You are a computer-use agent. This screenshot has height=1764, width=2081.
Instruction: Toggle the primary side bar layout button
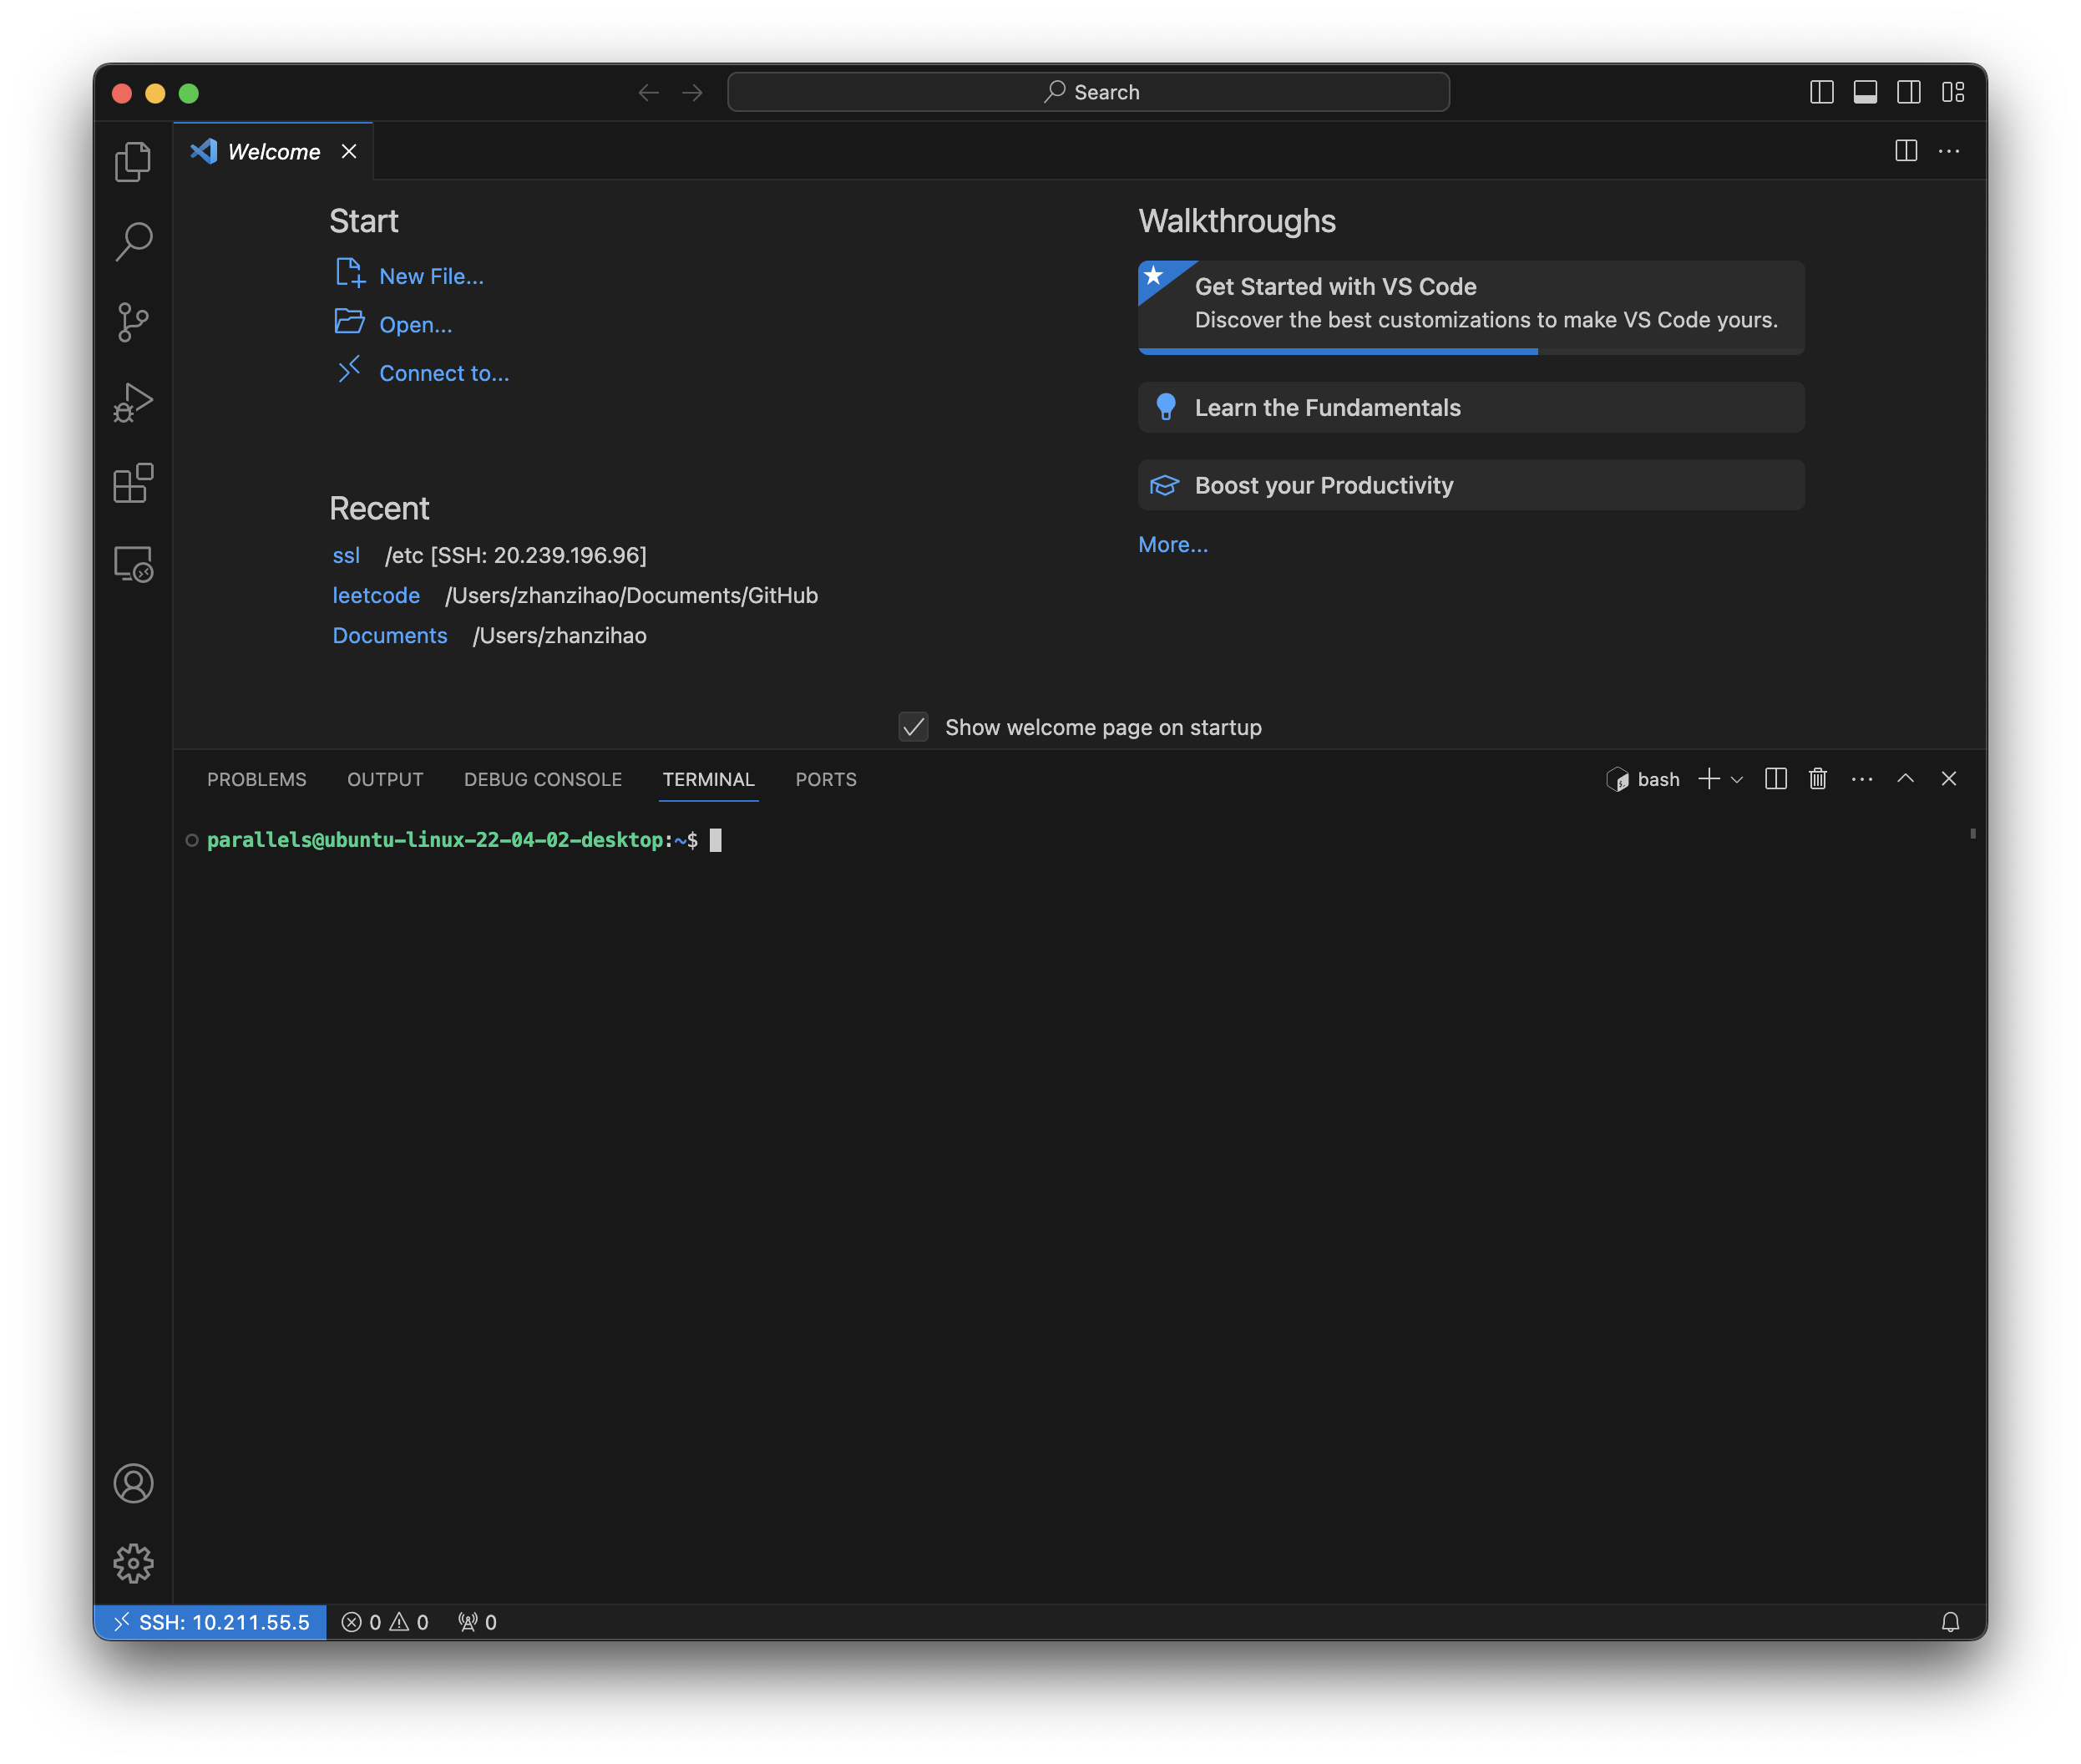coord(1822,92)
